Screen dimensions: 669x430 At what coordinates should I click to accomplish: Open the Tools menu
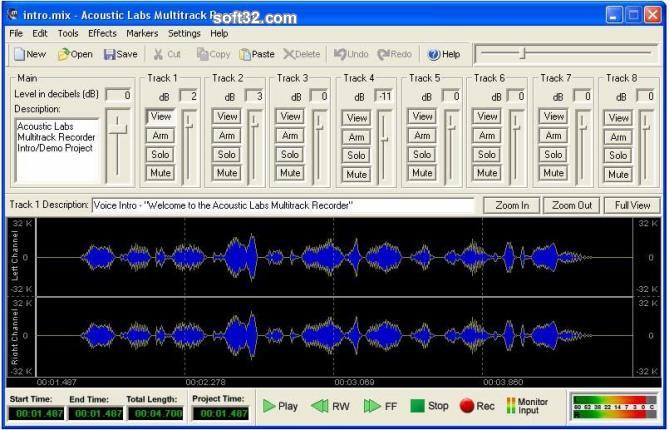tap(68, 33)
